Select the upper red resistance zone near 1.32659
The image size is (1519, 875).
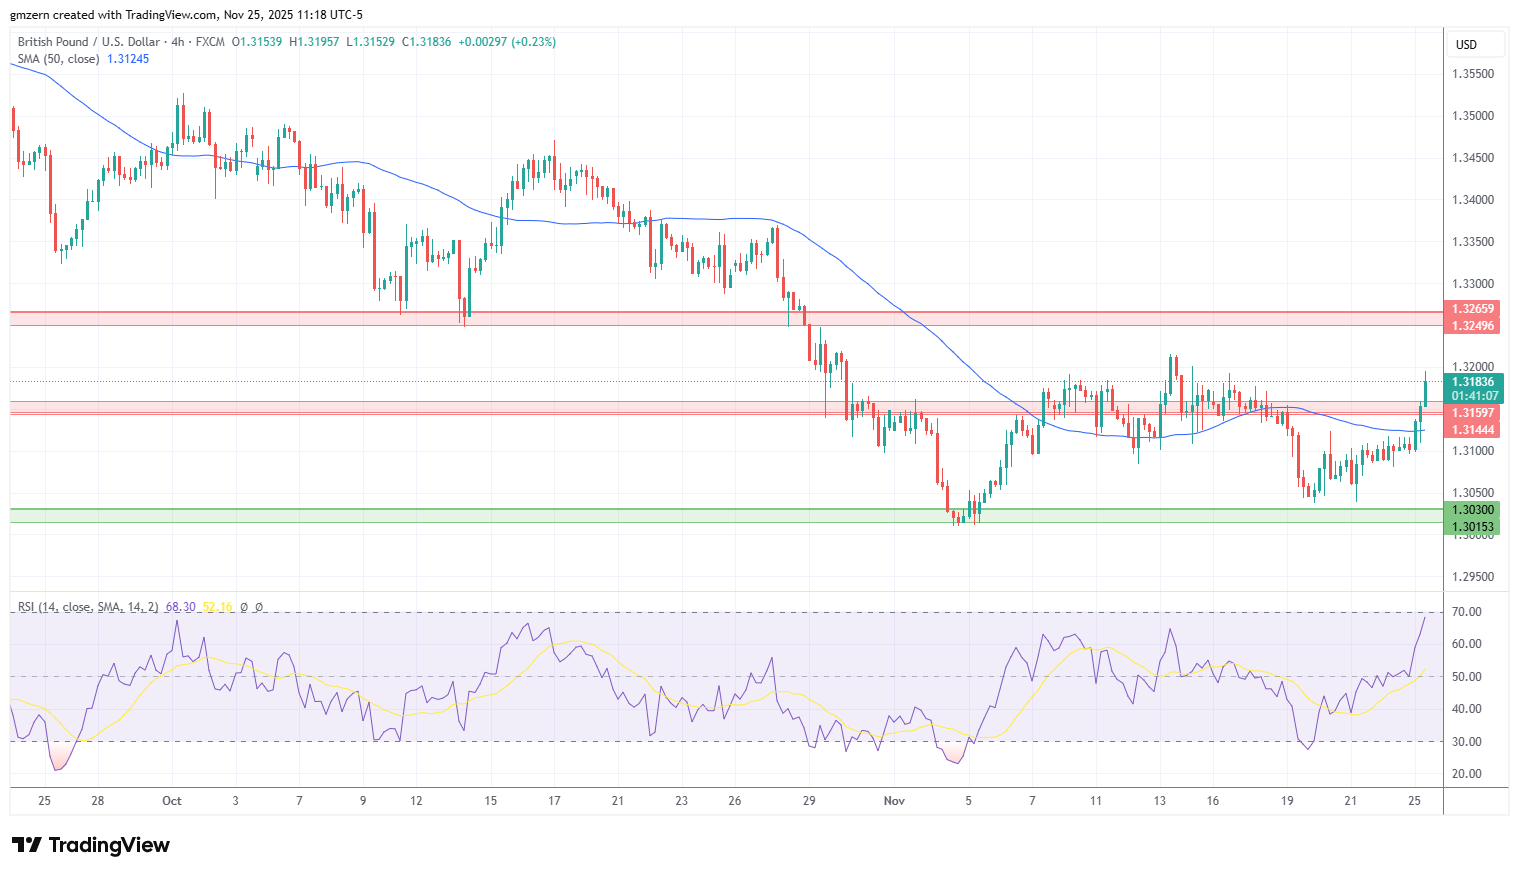click(727, 318)
